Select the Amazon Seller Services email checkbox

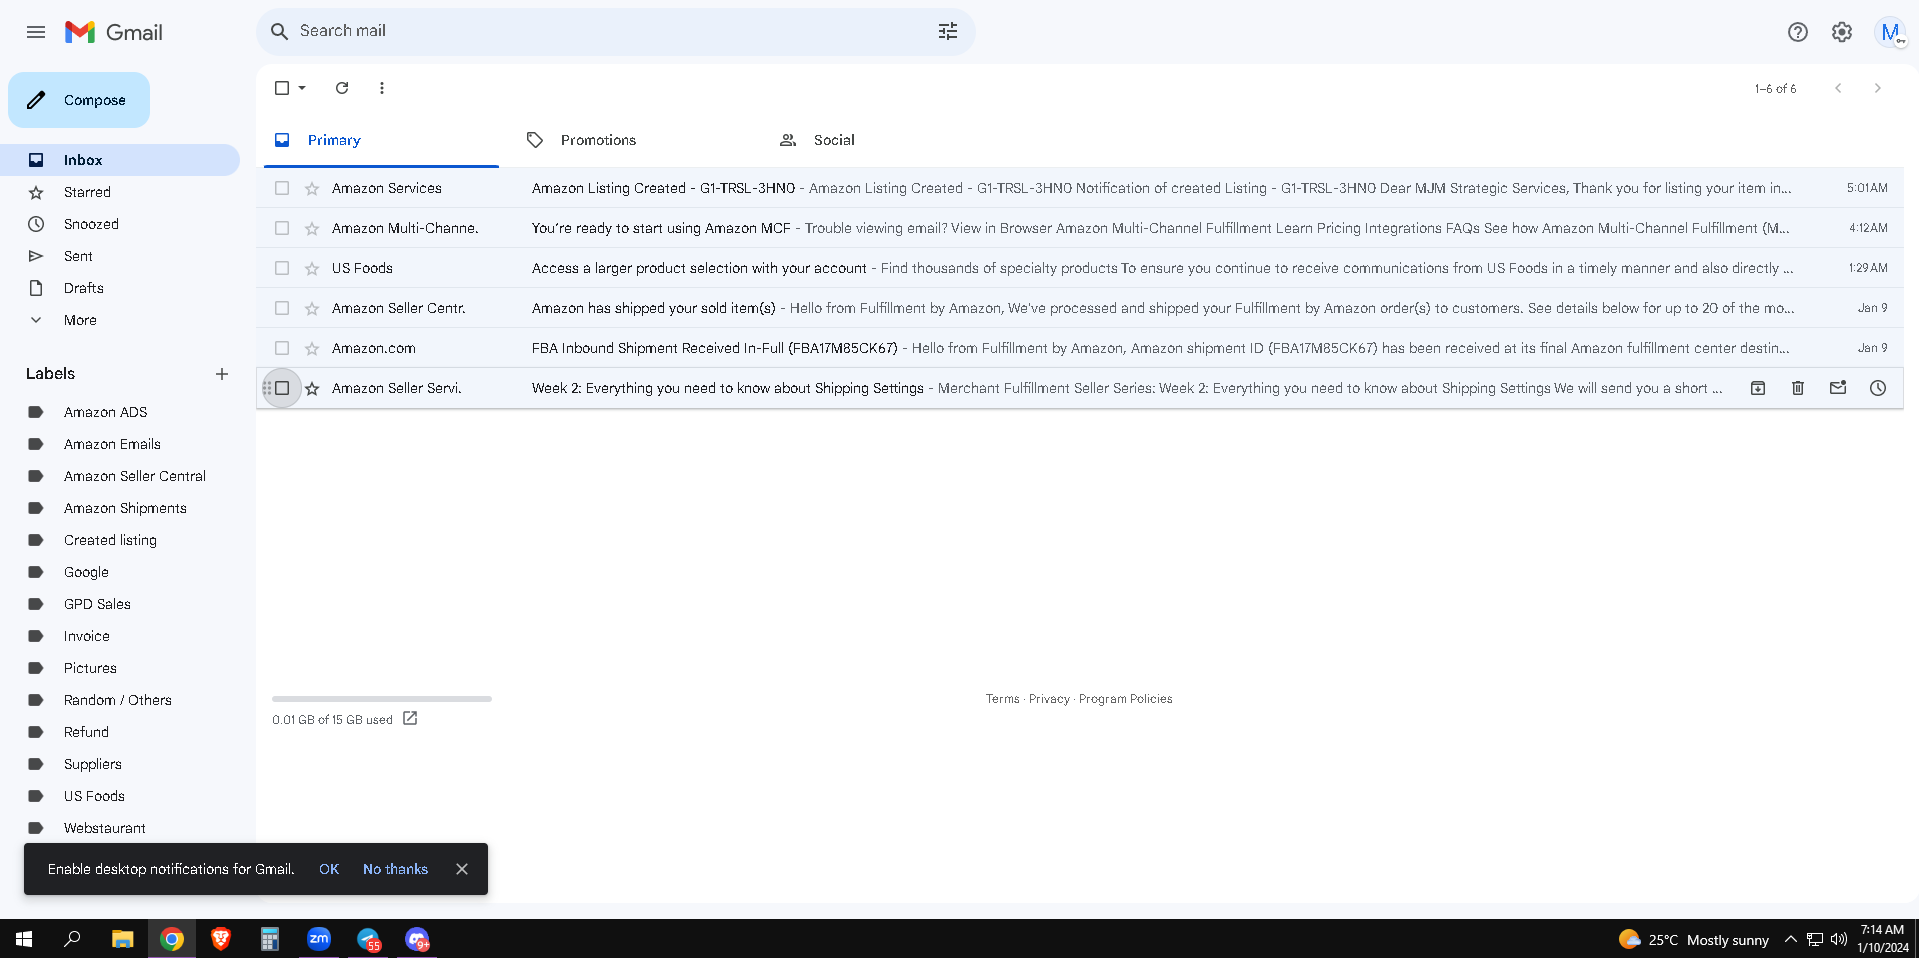click(x=282, y=388)
